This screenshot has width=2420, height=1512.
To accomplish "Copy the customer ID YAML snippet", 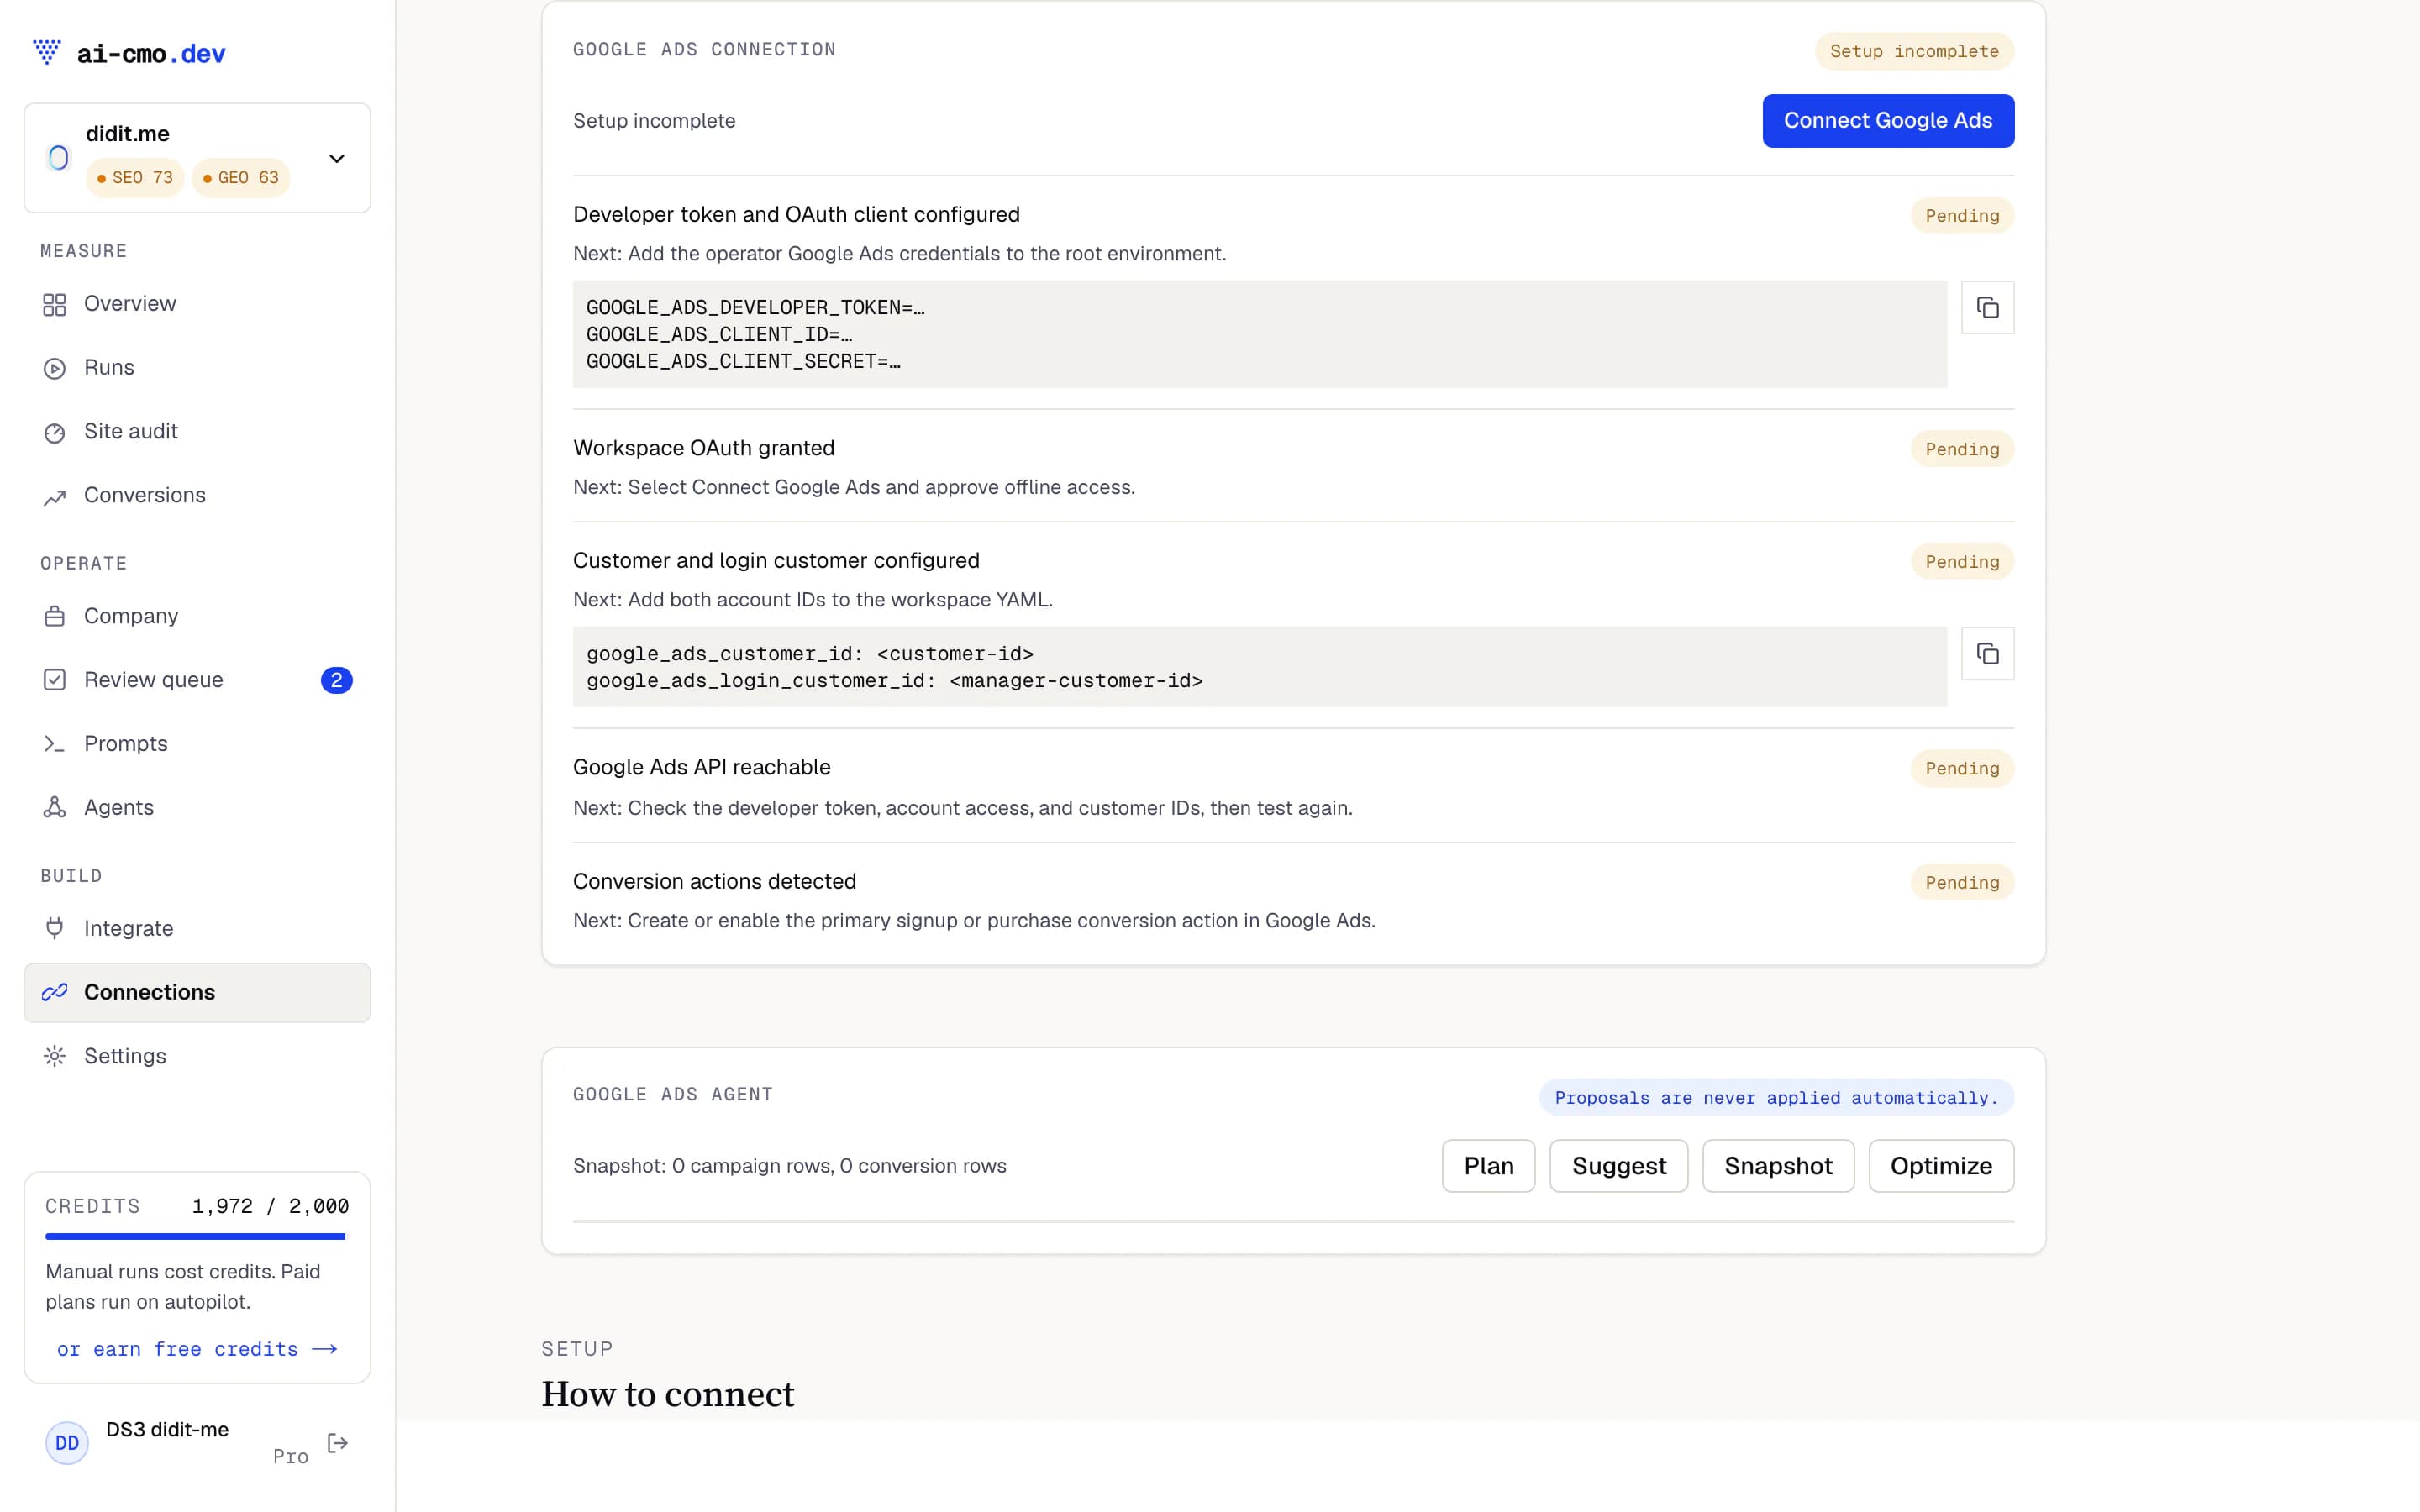I will tap(1987, 654).
